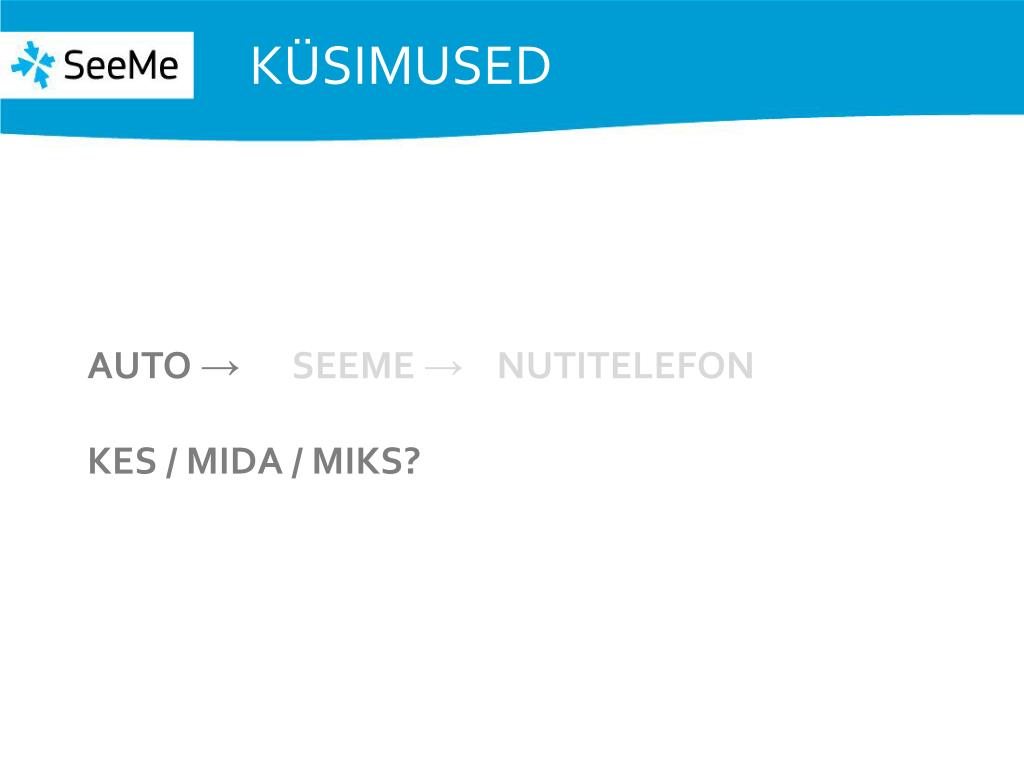This screenshot has width=1024, height=768.
Task: Click the slash between KES and MIDA
Action: click(x=171, y=462)
